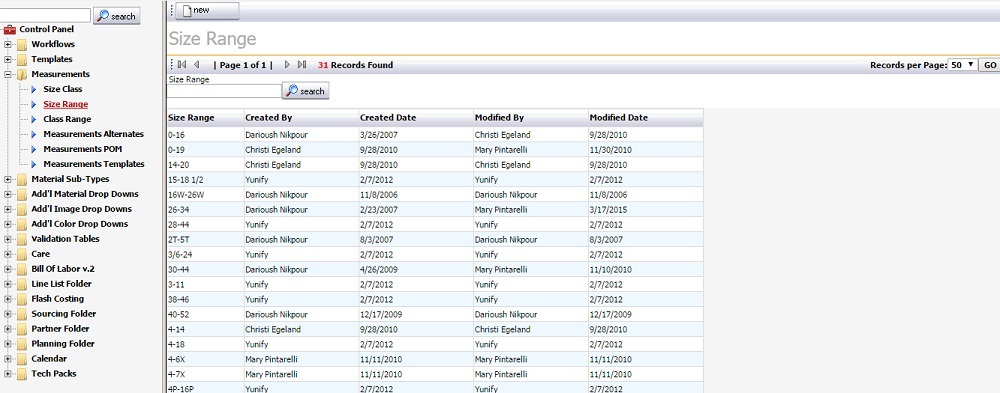The height and width of the screenshot is (393, 1000).
Task: Open the Size Class tree item
Action: point(62,89)
